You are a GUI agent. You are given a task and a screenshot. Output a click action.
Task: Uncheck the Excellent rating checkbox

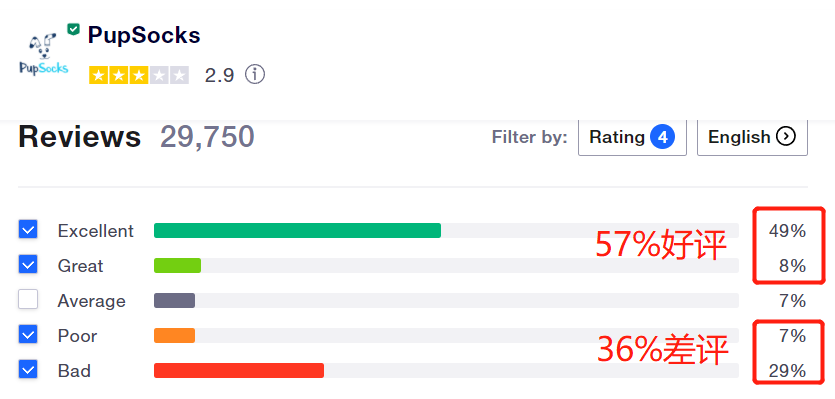(28, 230)
